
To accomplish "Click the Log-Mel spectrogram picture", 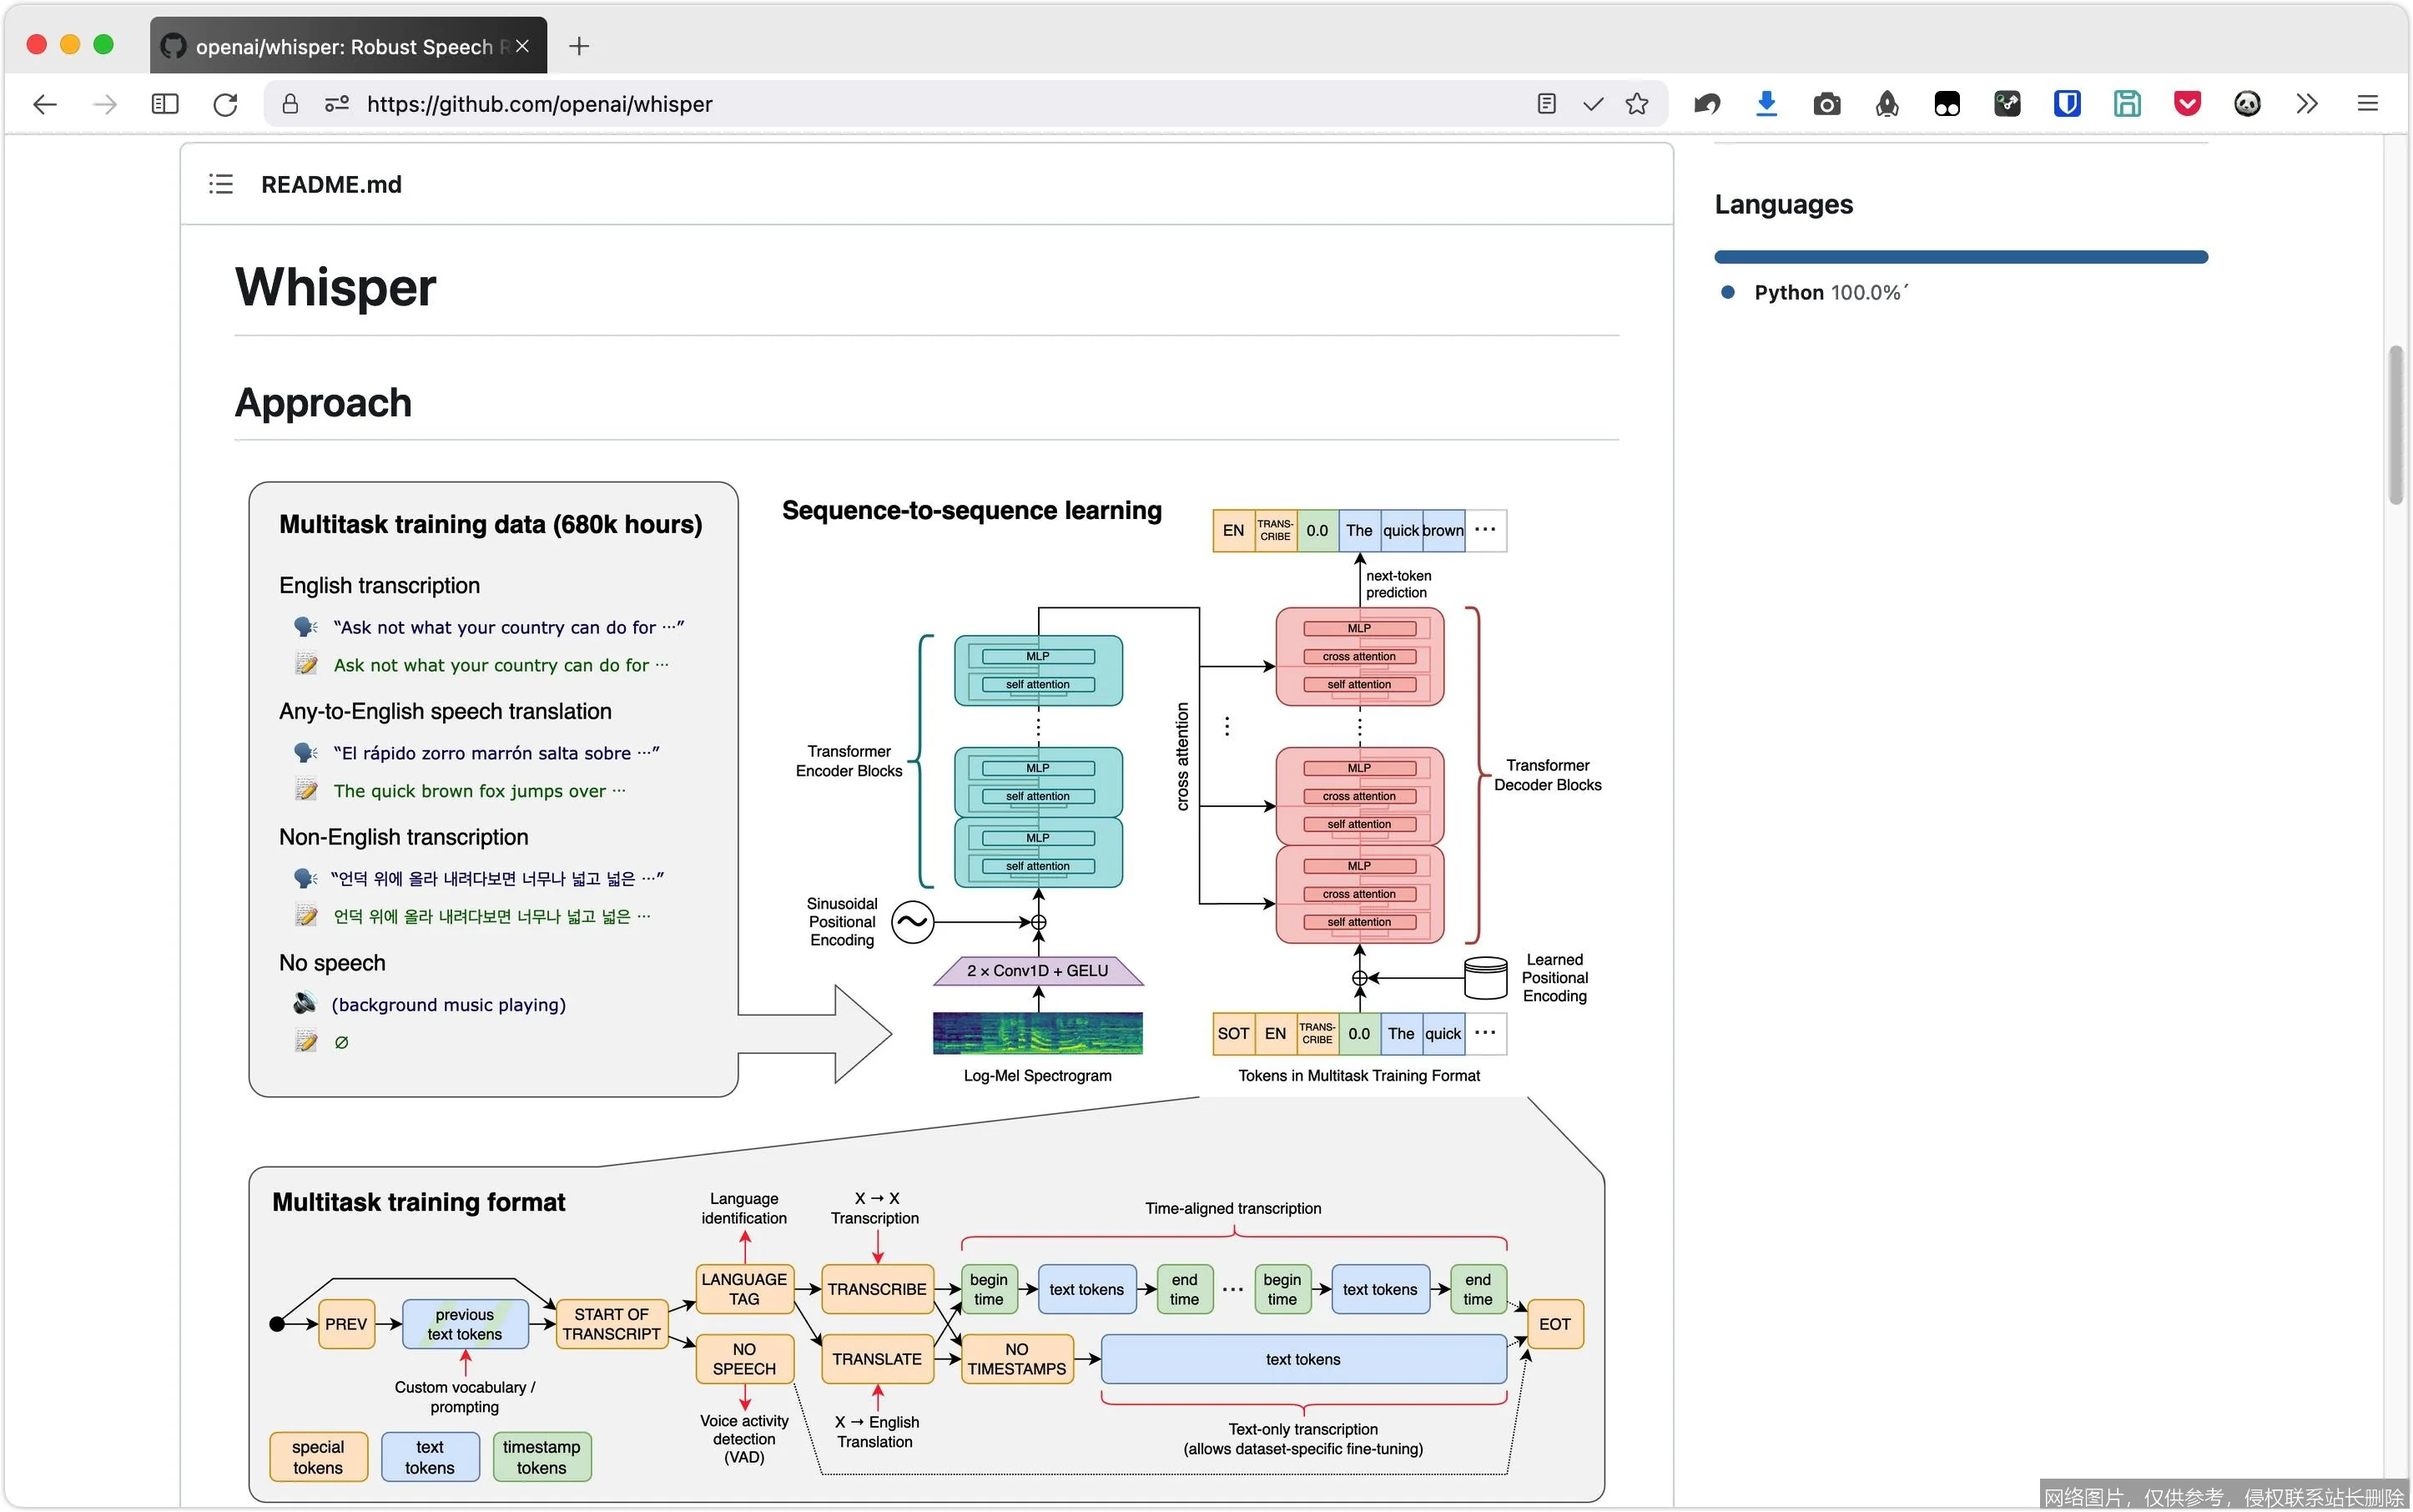I will (x=1037, y=1033).
